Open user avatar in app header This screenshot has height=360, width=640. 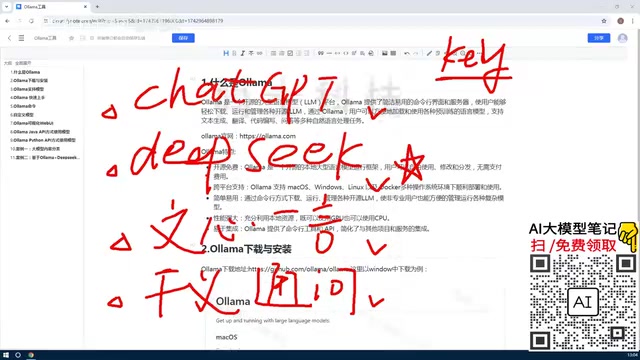[622, 38]
